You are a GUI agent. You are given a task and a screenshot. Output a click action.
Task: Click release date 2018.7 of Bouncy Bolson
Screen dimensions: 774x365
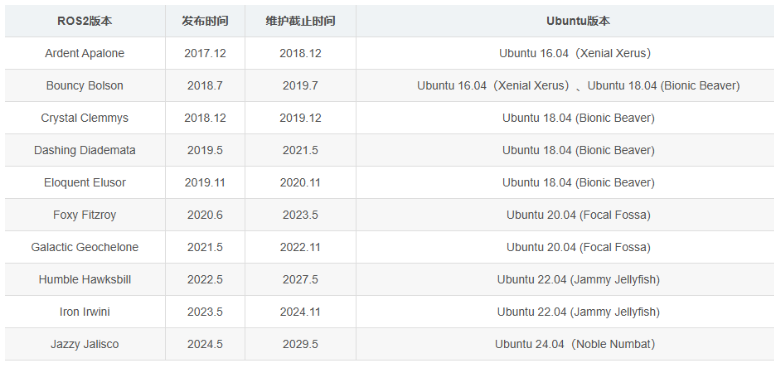pos(205,85)
